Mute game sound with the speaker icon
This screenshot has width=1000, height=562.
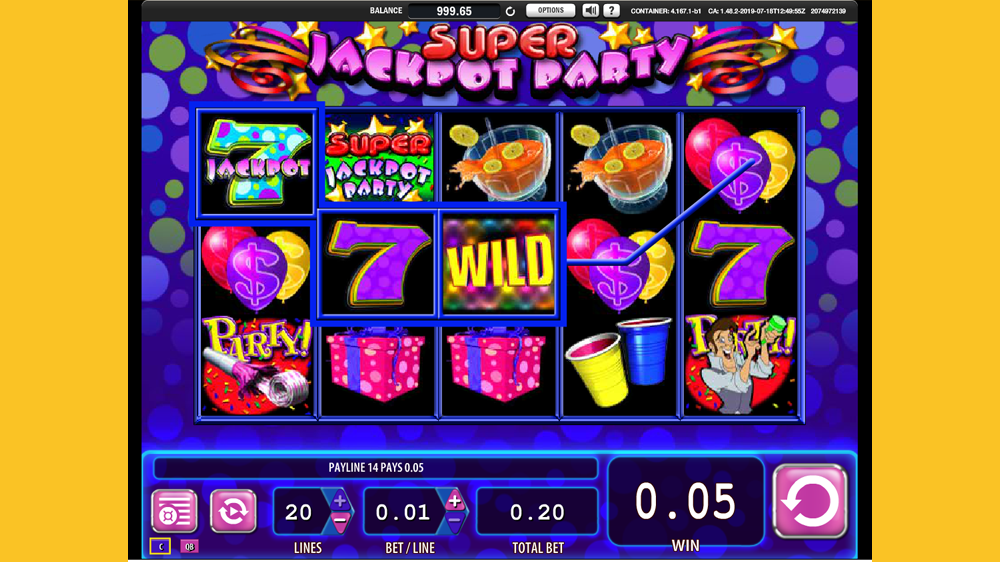[x=591, y=10]
